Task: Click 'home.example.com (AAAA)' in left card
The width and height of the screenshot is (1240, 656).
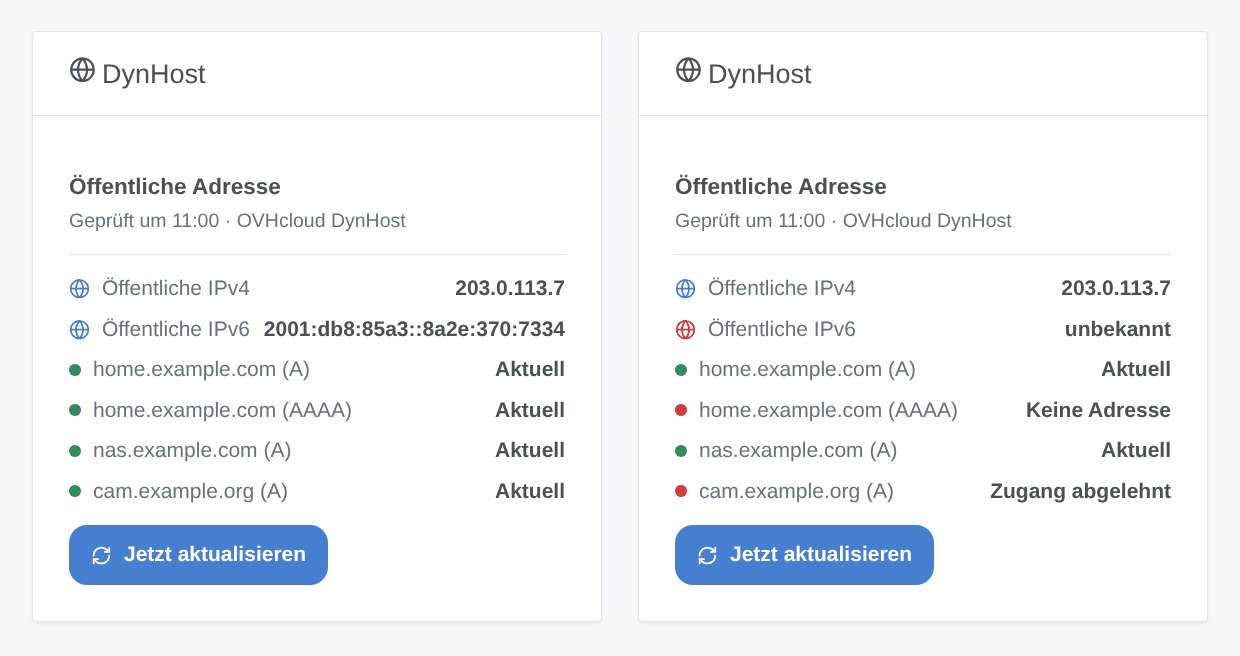Action: pyautogui.click(x=222, y=410)
